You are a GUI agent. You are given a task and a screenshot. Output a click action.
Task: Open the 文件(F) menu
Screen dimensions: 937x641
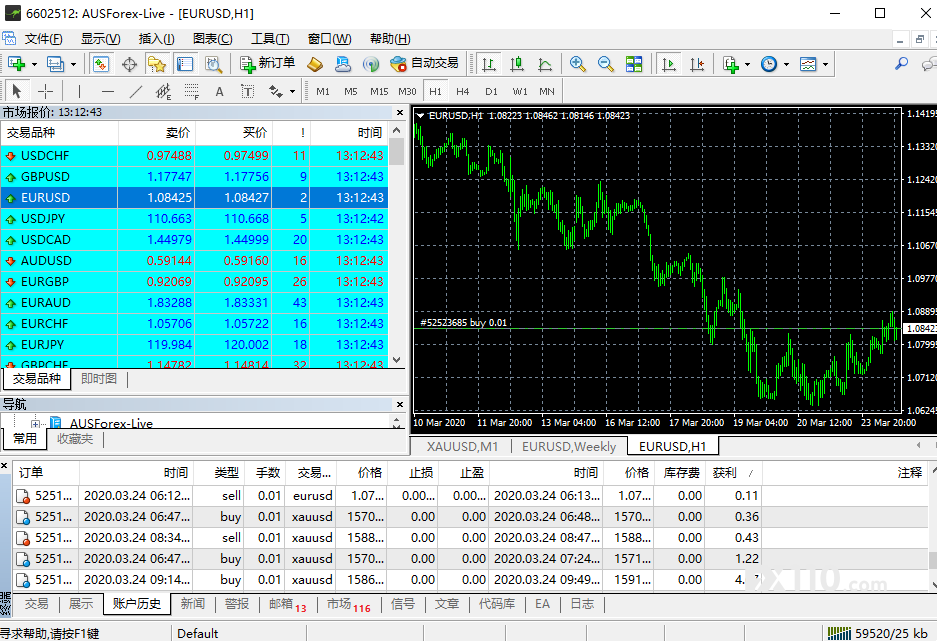click(43, 39)
